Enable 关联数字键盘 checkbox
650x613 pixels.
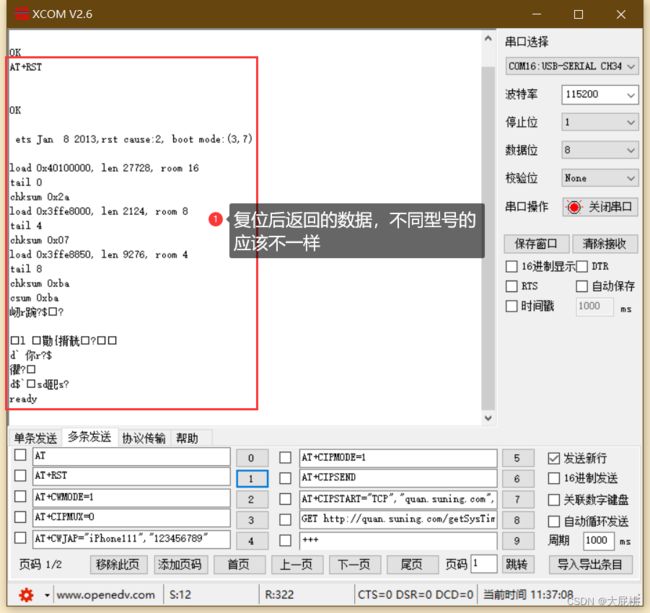pyautogui.click(x=554, y=500)
